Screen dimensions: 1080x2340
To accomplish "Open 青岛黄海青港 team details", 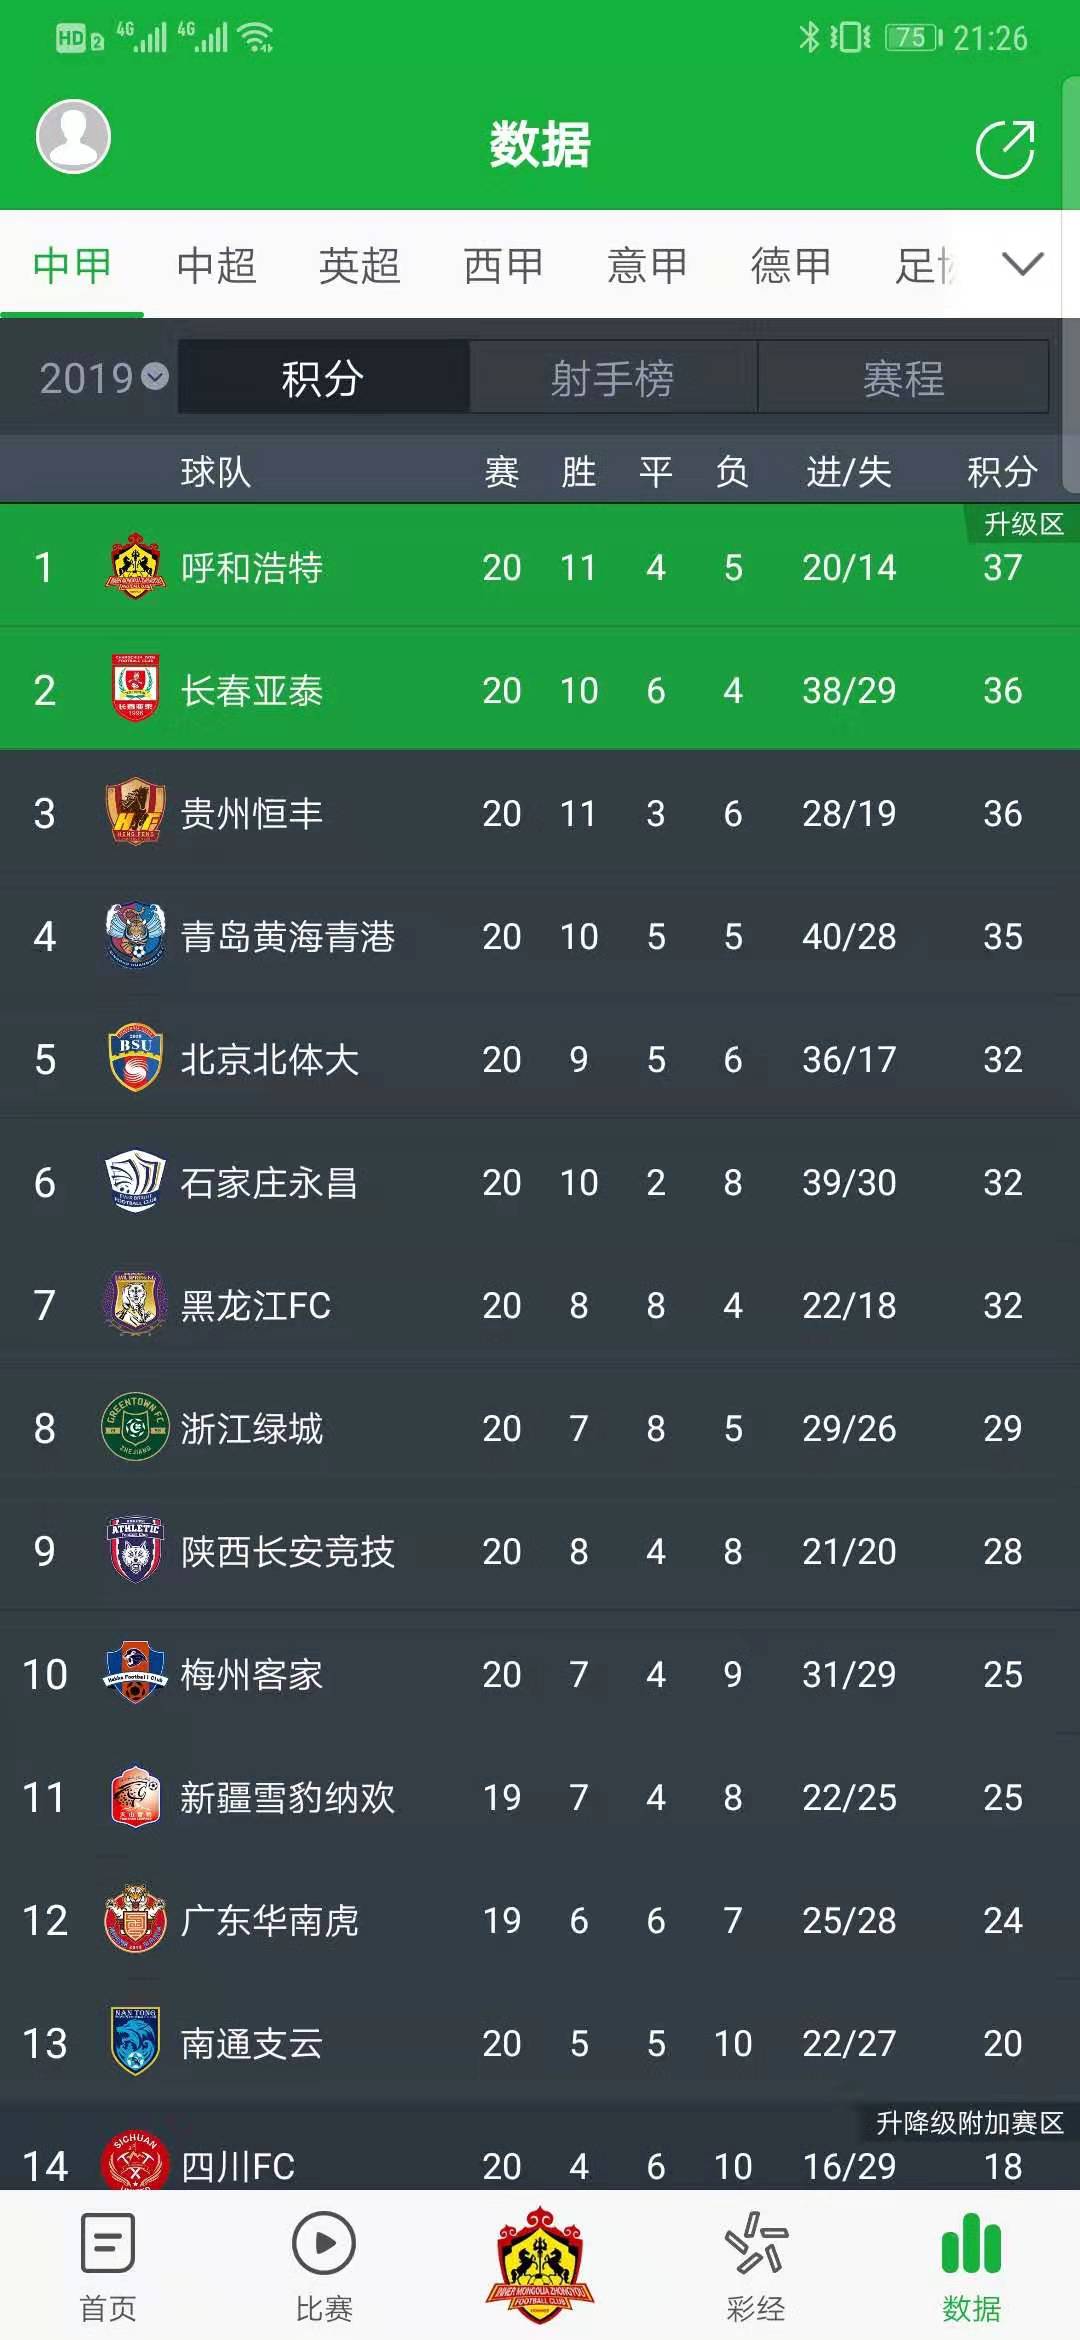I will click(540, 936).
